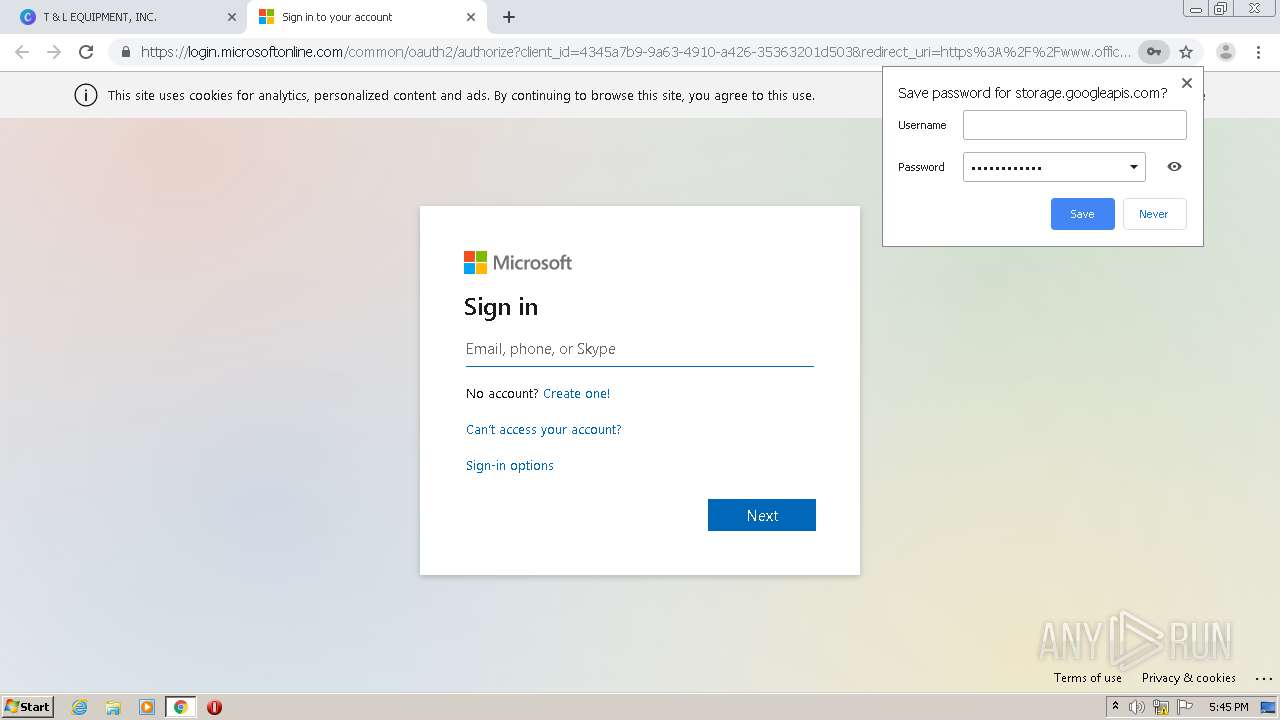Click the Chrome taskbar icon
The height and width of the screenshot is (720, 1280).
click(180, 707)
